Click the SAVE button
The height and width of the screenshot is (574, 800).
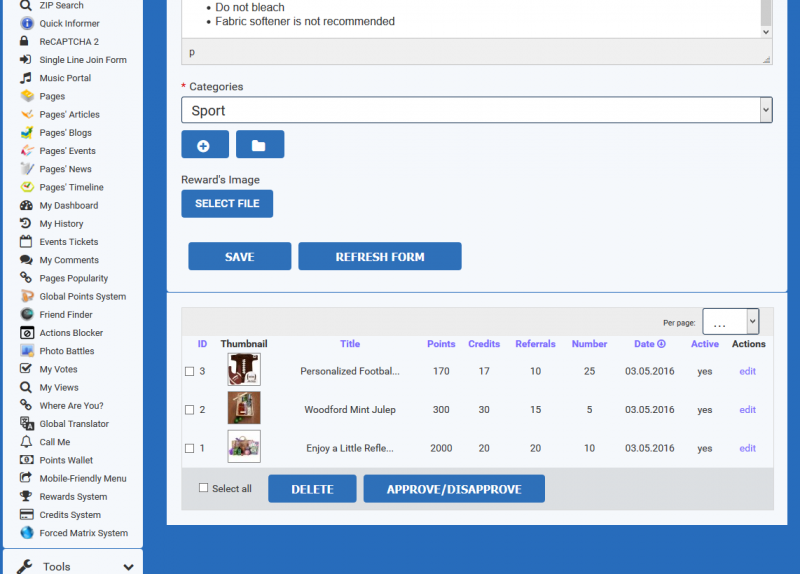coord(240,257)
